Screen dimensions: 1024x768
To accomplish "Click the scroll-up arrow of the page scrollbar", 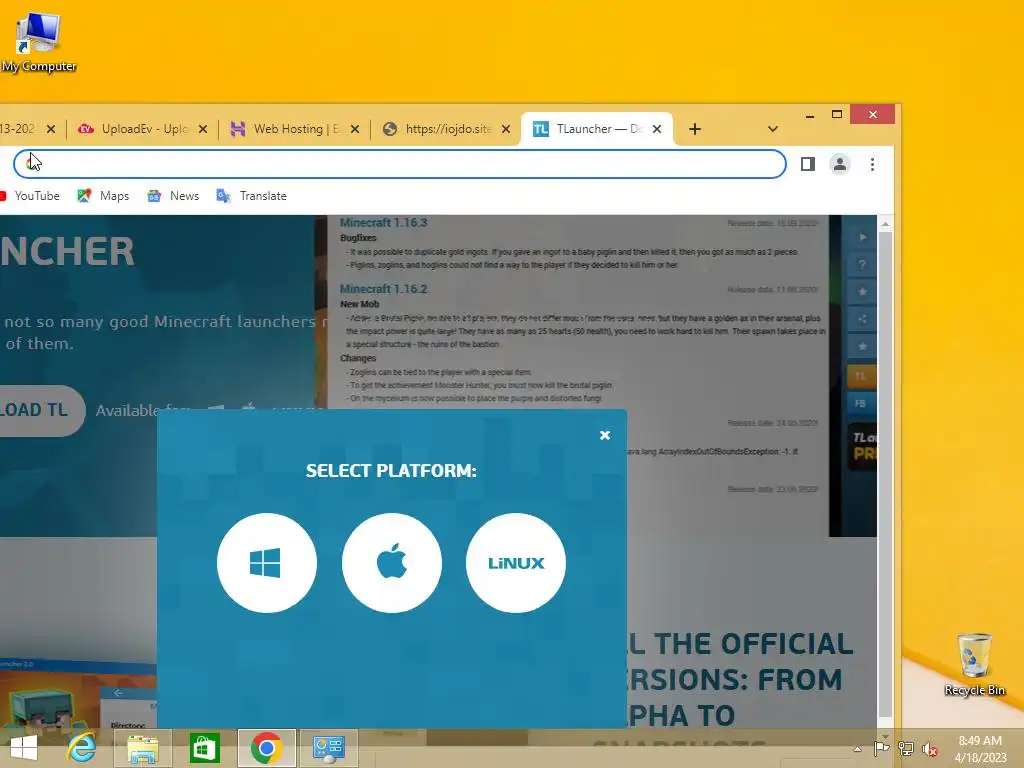I will (886, 224).
